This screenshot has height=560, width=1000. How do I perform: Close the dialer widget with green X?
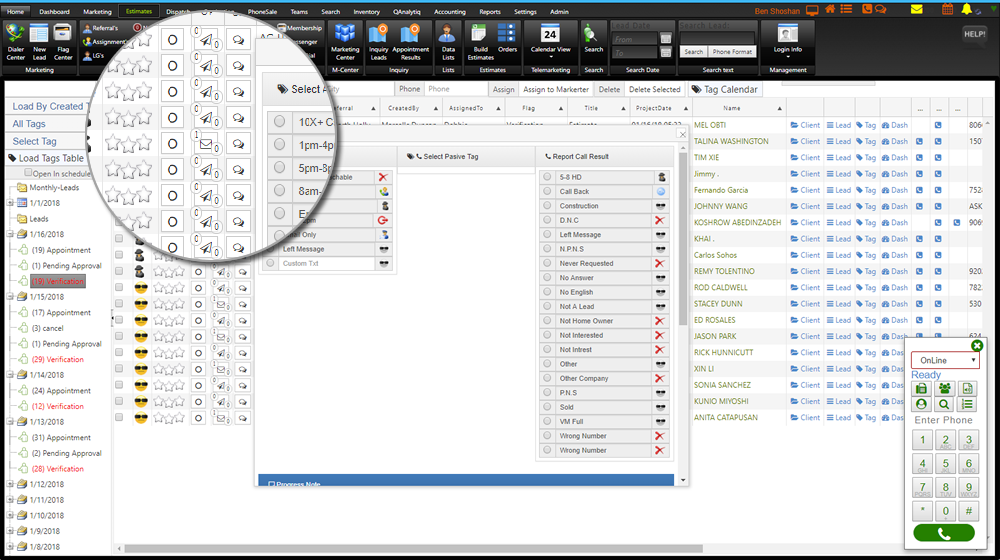click(x=977, y=346)
